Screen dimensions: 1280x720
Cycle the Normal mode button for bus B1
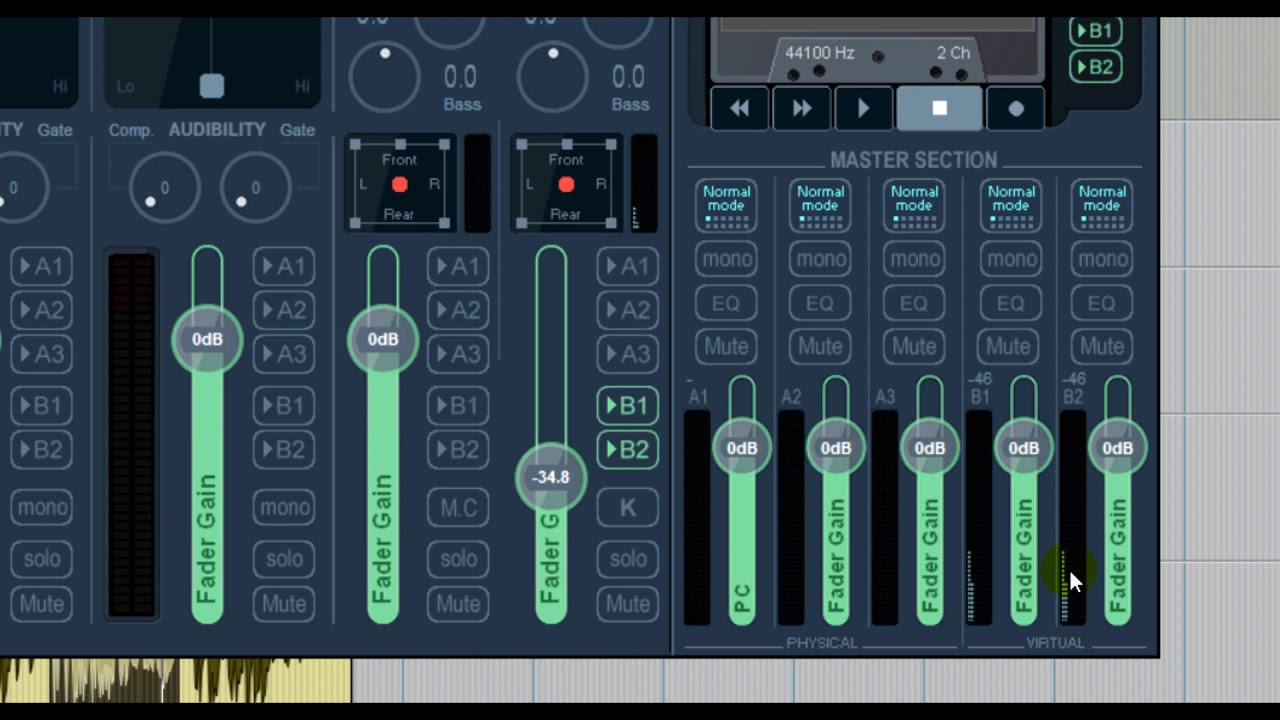point(1011,205)
